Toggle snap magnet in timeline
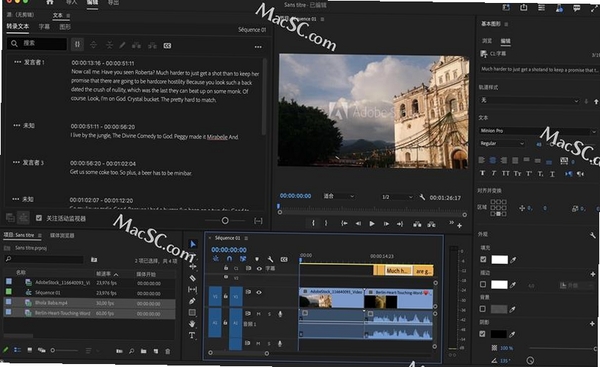 229,259
